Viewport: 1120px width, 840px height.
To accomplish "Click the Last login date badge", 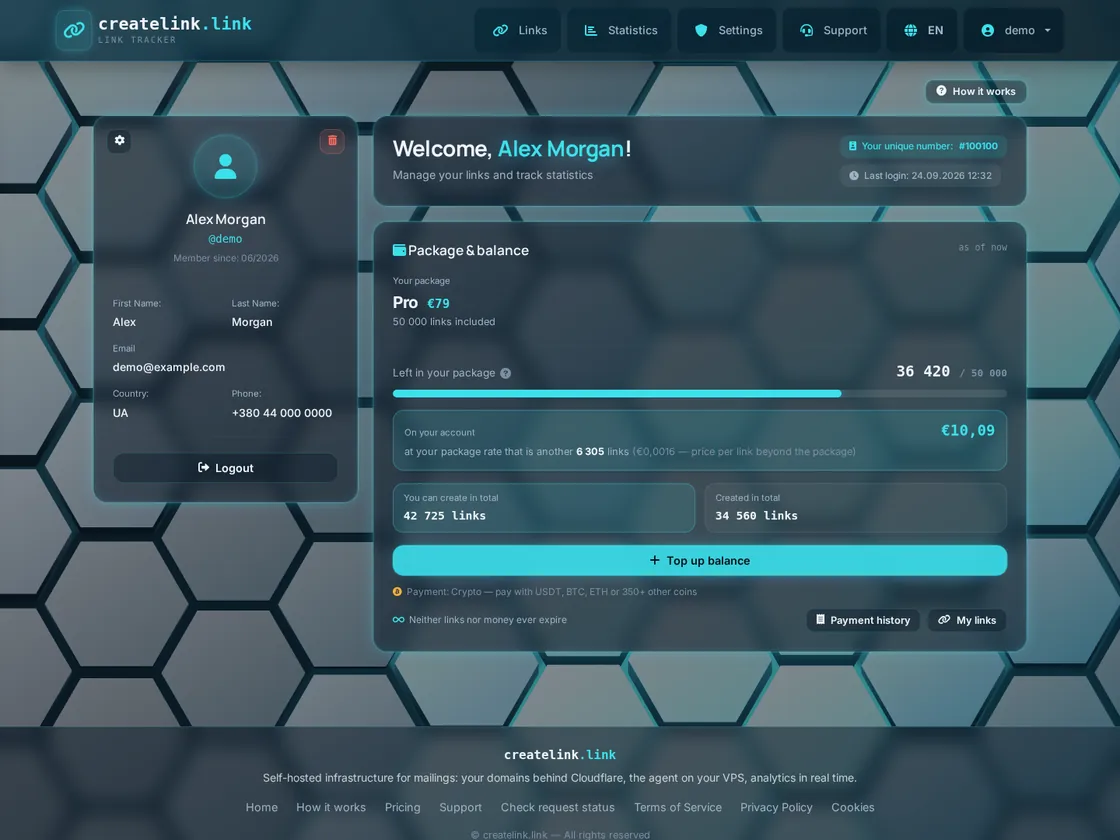I will tap(921, 176).
